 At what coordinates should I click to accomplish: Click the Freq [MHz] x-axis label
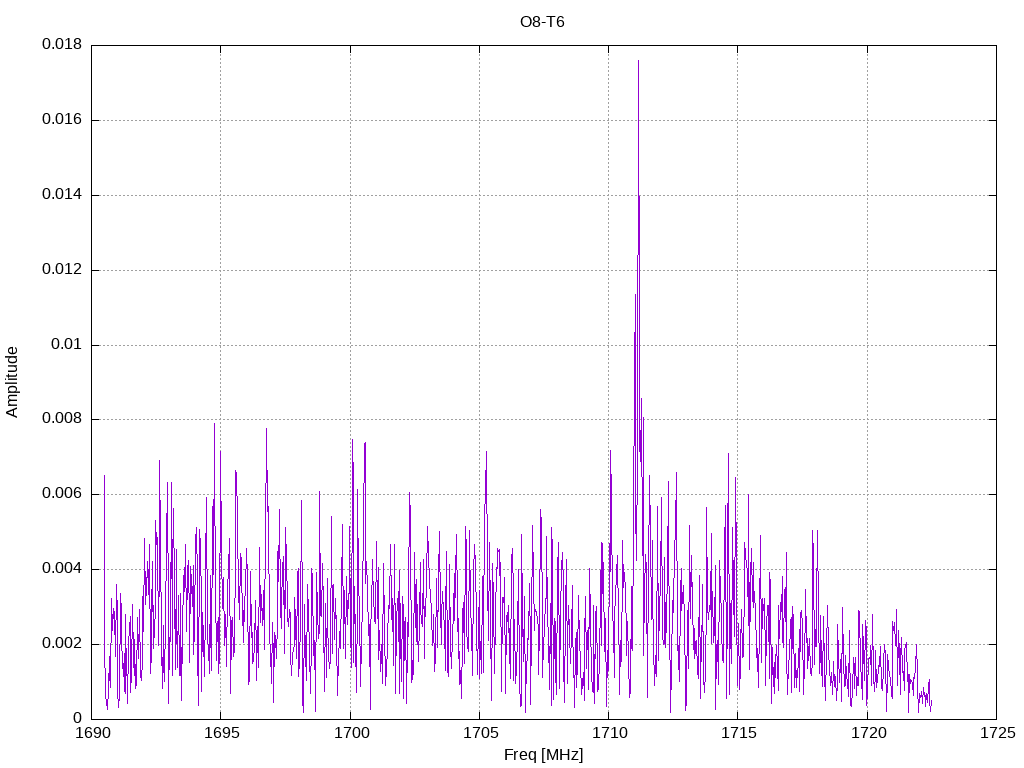click(543, 755)
